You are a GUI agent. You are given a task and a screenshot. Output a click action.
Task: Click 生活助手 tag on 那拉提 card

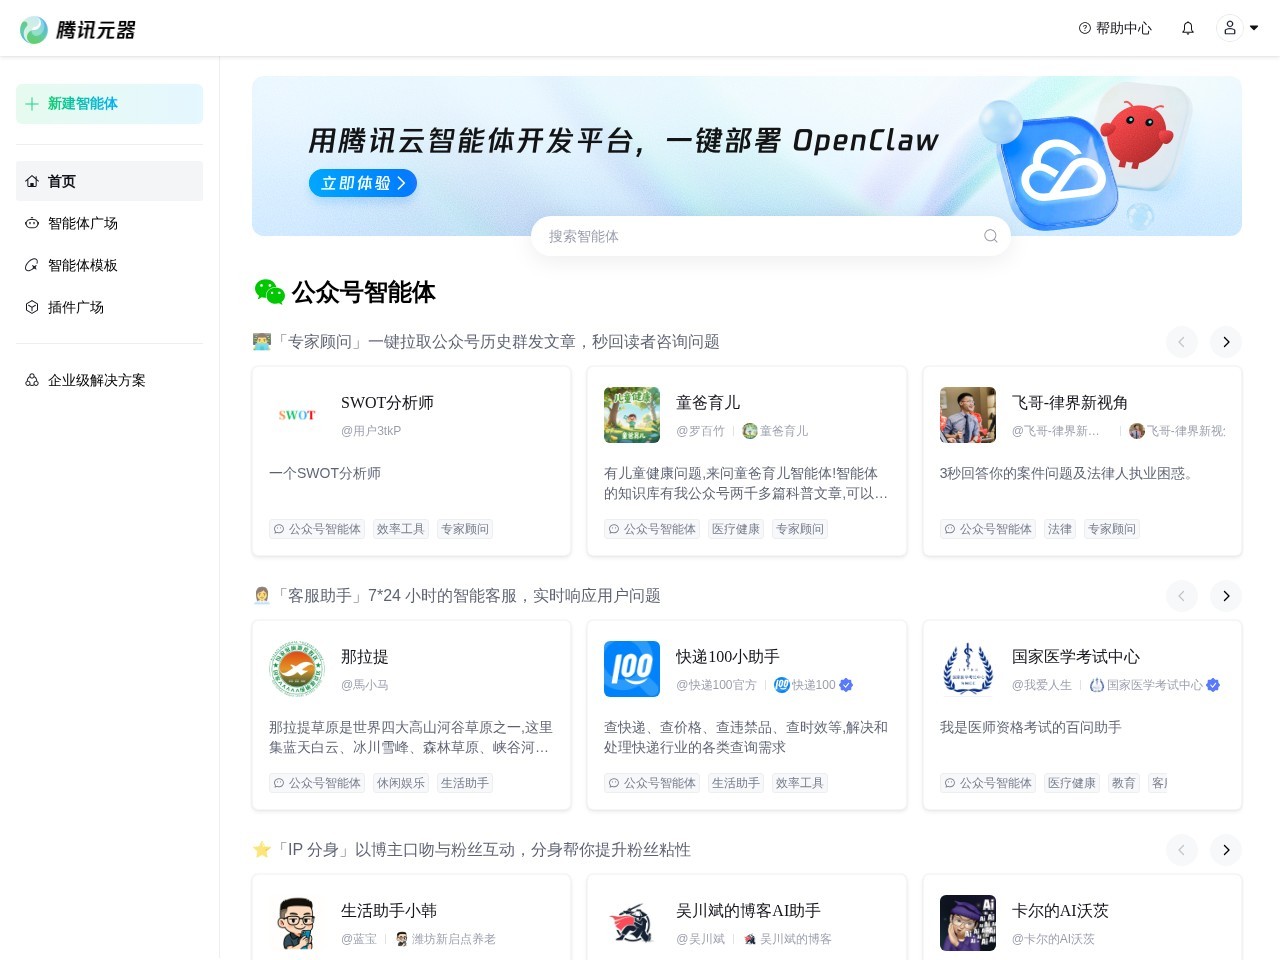coord(465,783)
